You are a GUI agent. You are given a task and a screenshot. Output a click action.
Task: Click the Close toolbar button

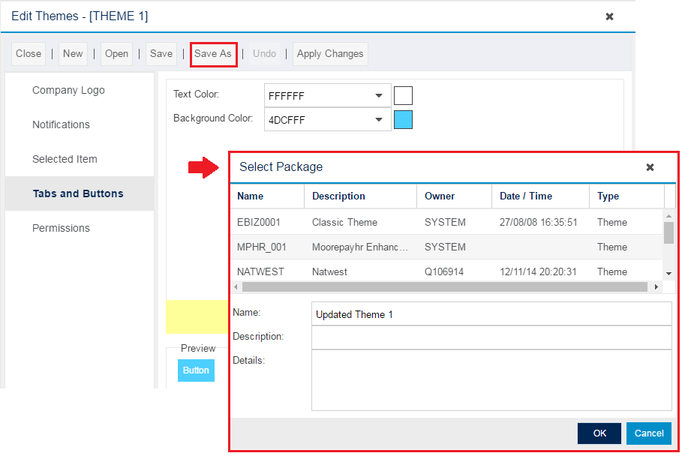pyautogui.click(x=29, y=54)
